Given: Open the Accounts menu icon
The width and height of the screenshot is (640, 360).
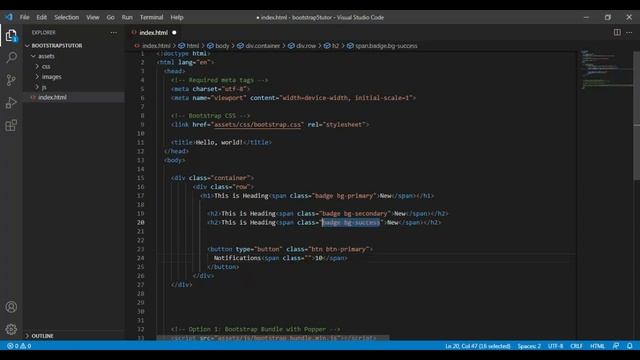Looking at the screenshot, I should 11,307.
